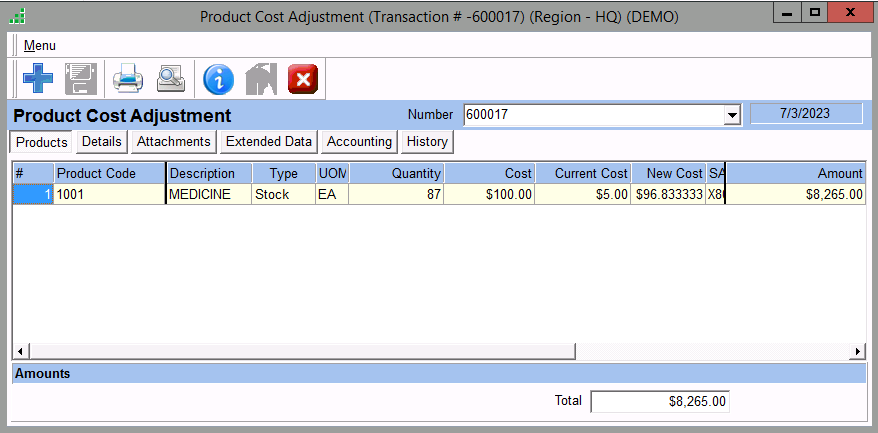This screenshot has width=878, height=433.
Task: Select the Extended Data tab
Action: point(268,142)
